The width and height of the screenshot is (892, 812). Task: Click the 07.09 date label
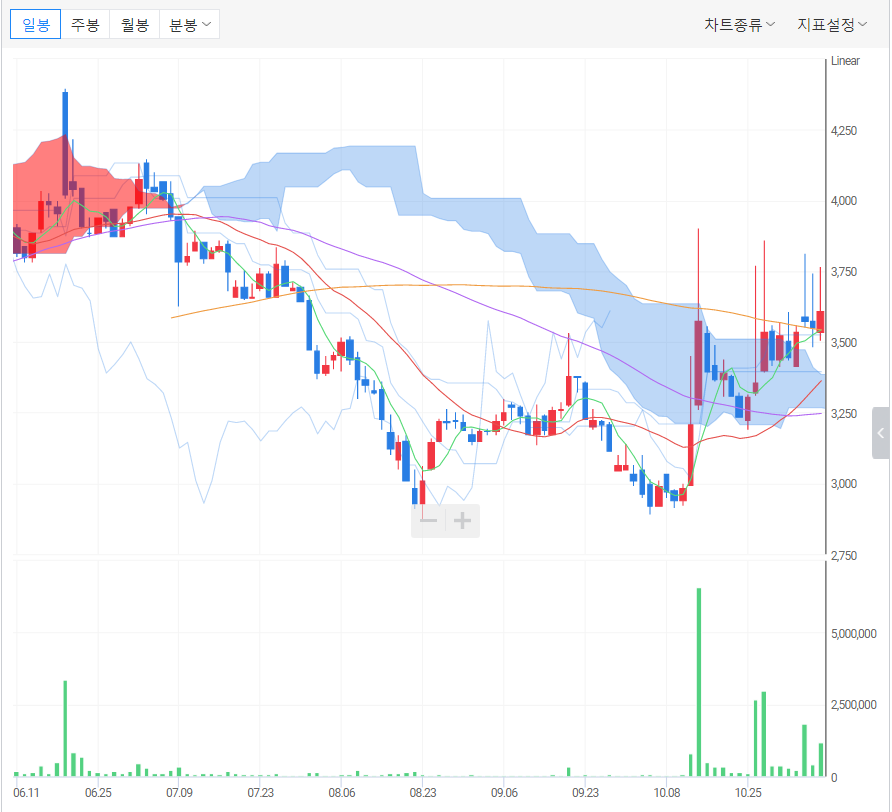[x=179, y=793]
